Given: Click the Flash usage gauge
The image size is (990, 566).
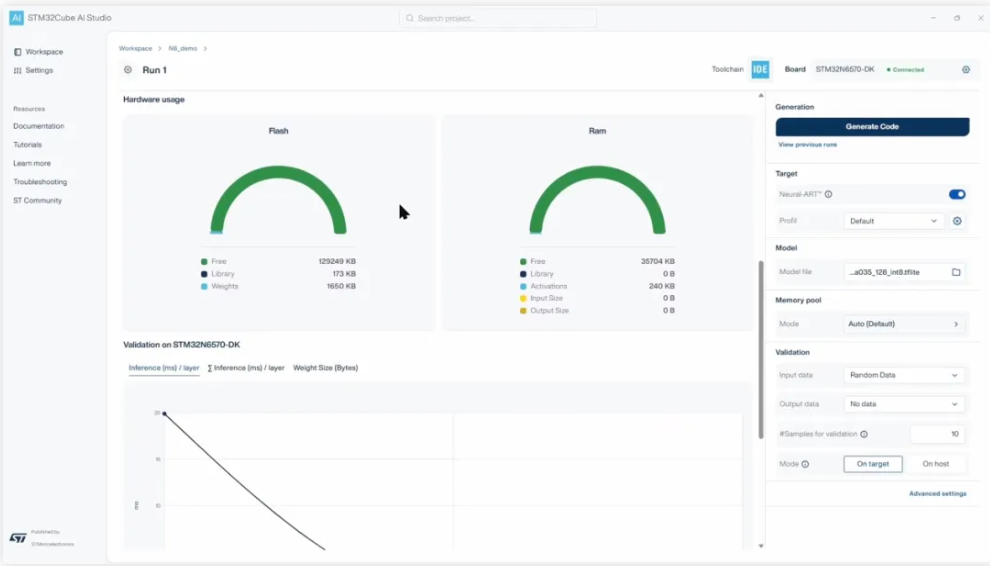Looking at the screenshot, I should [x=278, y=200].
